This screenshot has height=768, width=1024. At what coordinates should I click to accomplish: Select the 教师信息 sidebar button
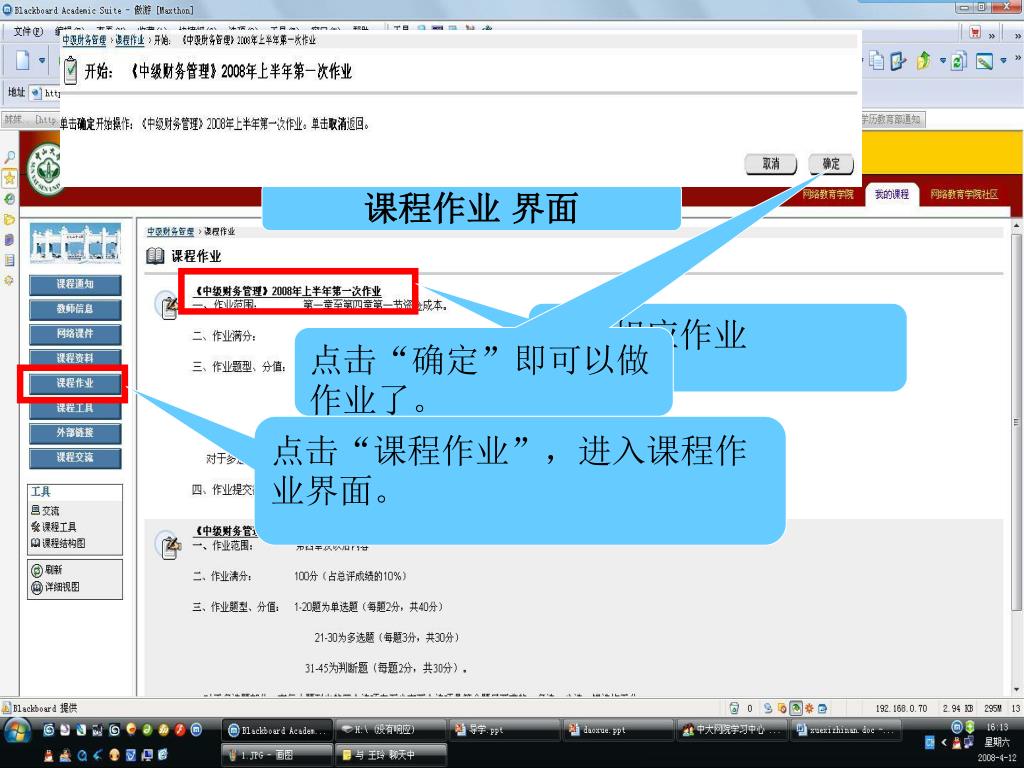click(74, 310)
